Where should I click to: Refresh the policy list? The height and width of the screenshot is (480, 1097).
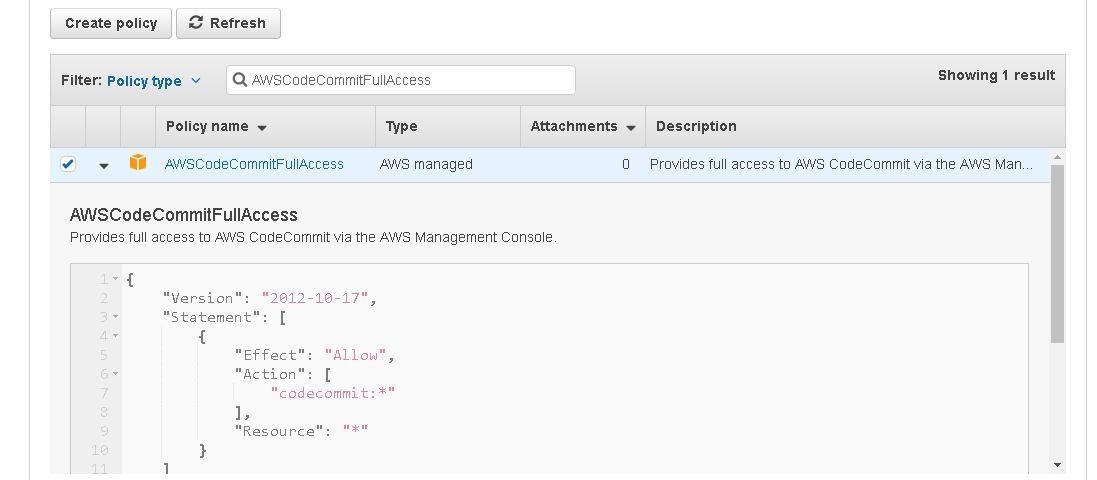[x=228, y=23]
